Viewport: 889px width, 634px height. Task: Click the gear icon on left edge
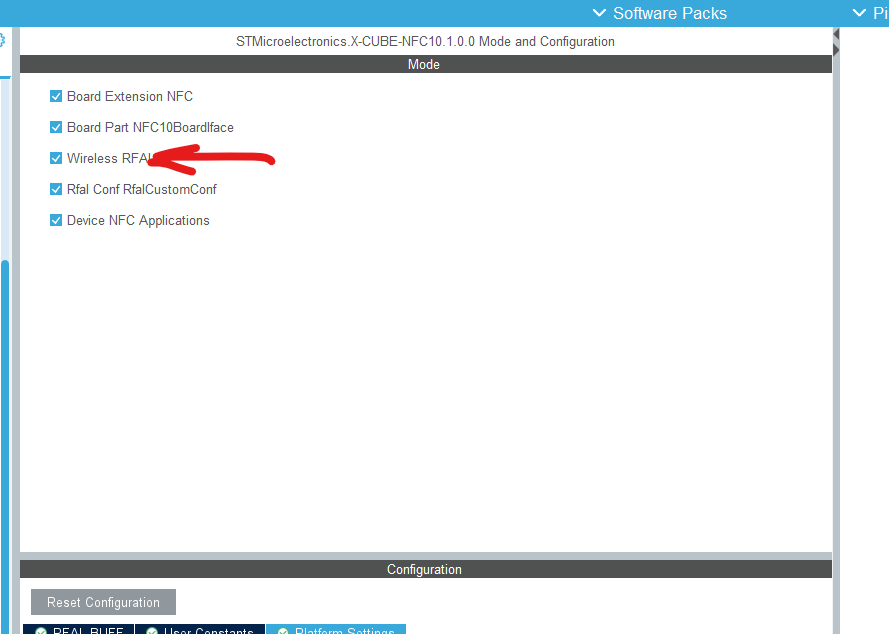[2, 40]
